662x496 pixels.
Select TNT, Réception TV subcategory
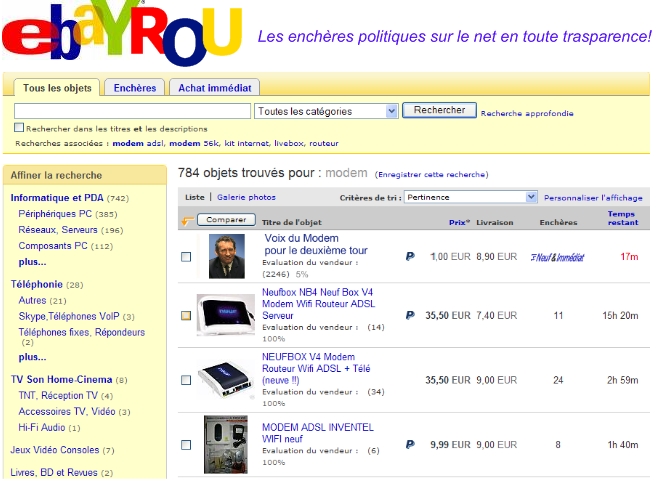58,396
